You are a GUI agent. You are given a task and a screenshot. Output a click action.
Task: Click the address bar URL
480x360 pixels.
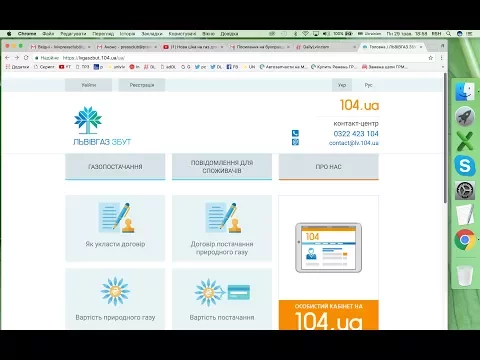point(94,58)
